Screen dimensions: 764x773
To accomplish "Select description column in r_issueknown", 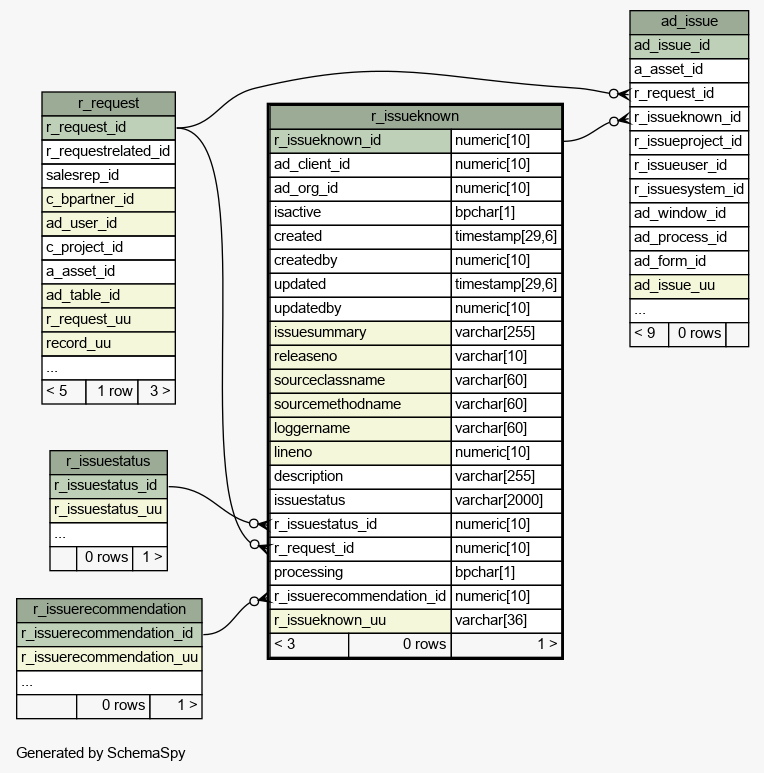I will 360,477.
